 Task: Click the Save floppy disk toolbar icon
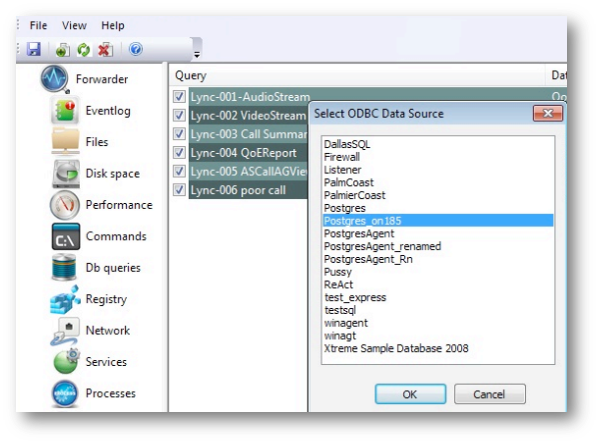[x=34, y=49]
